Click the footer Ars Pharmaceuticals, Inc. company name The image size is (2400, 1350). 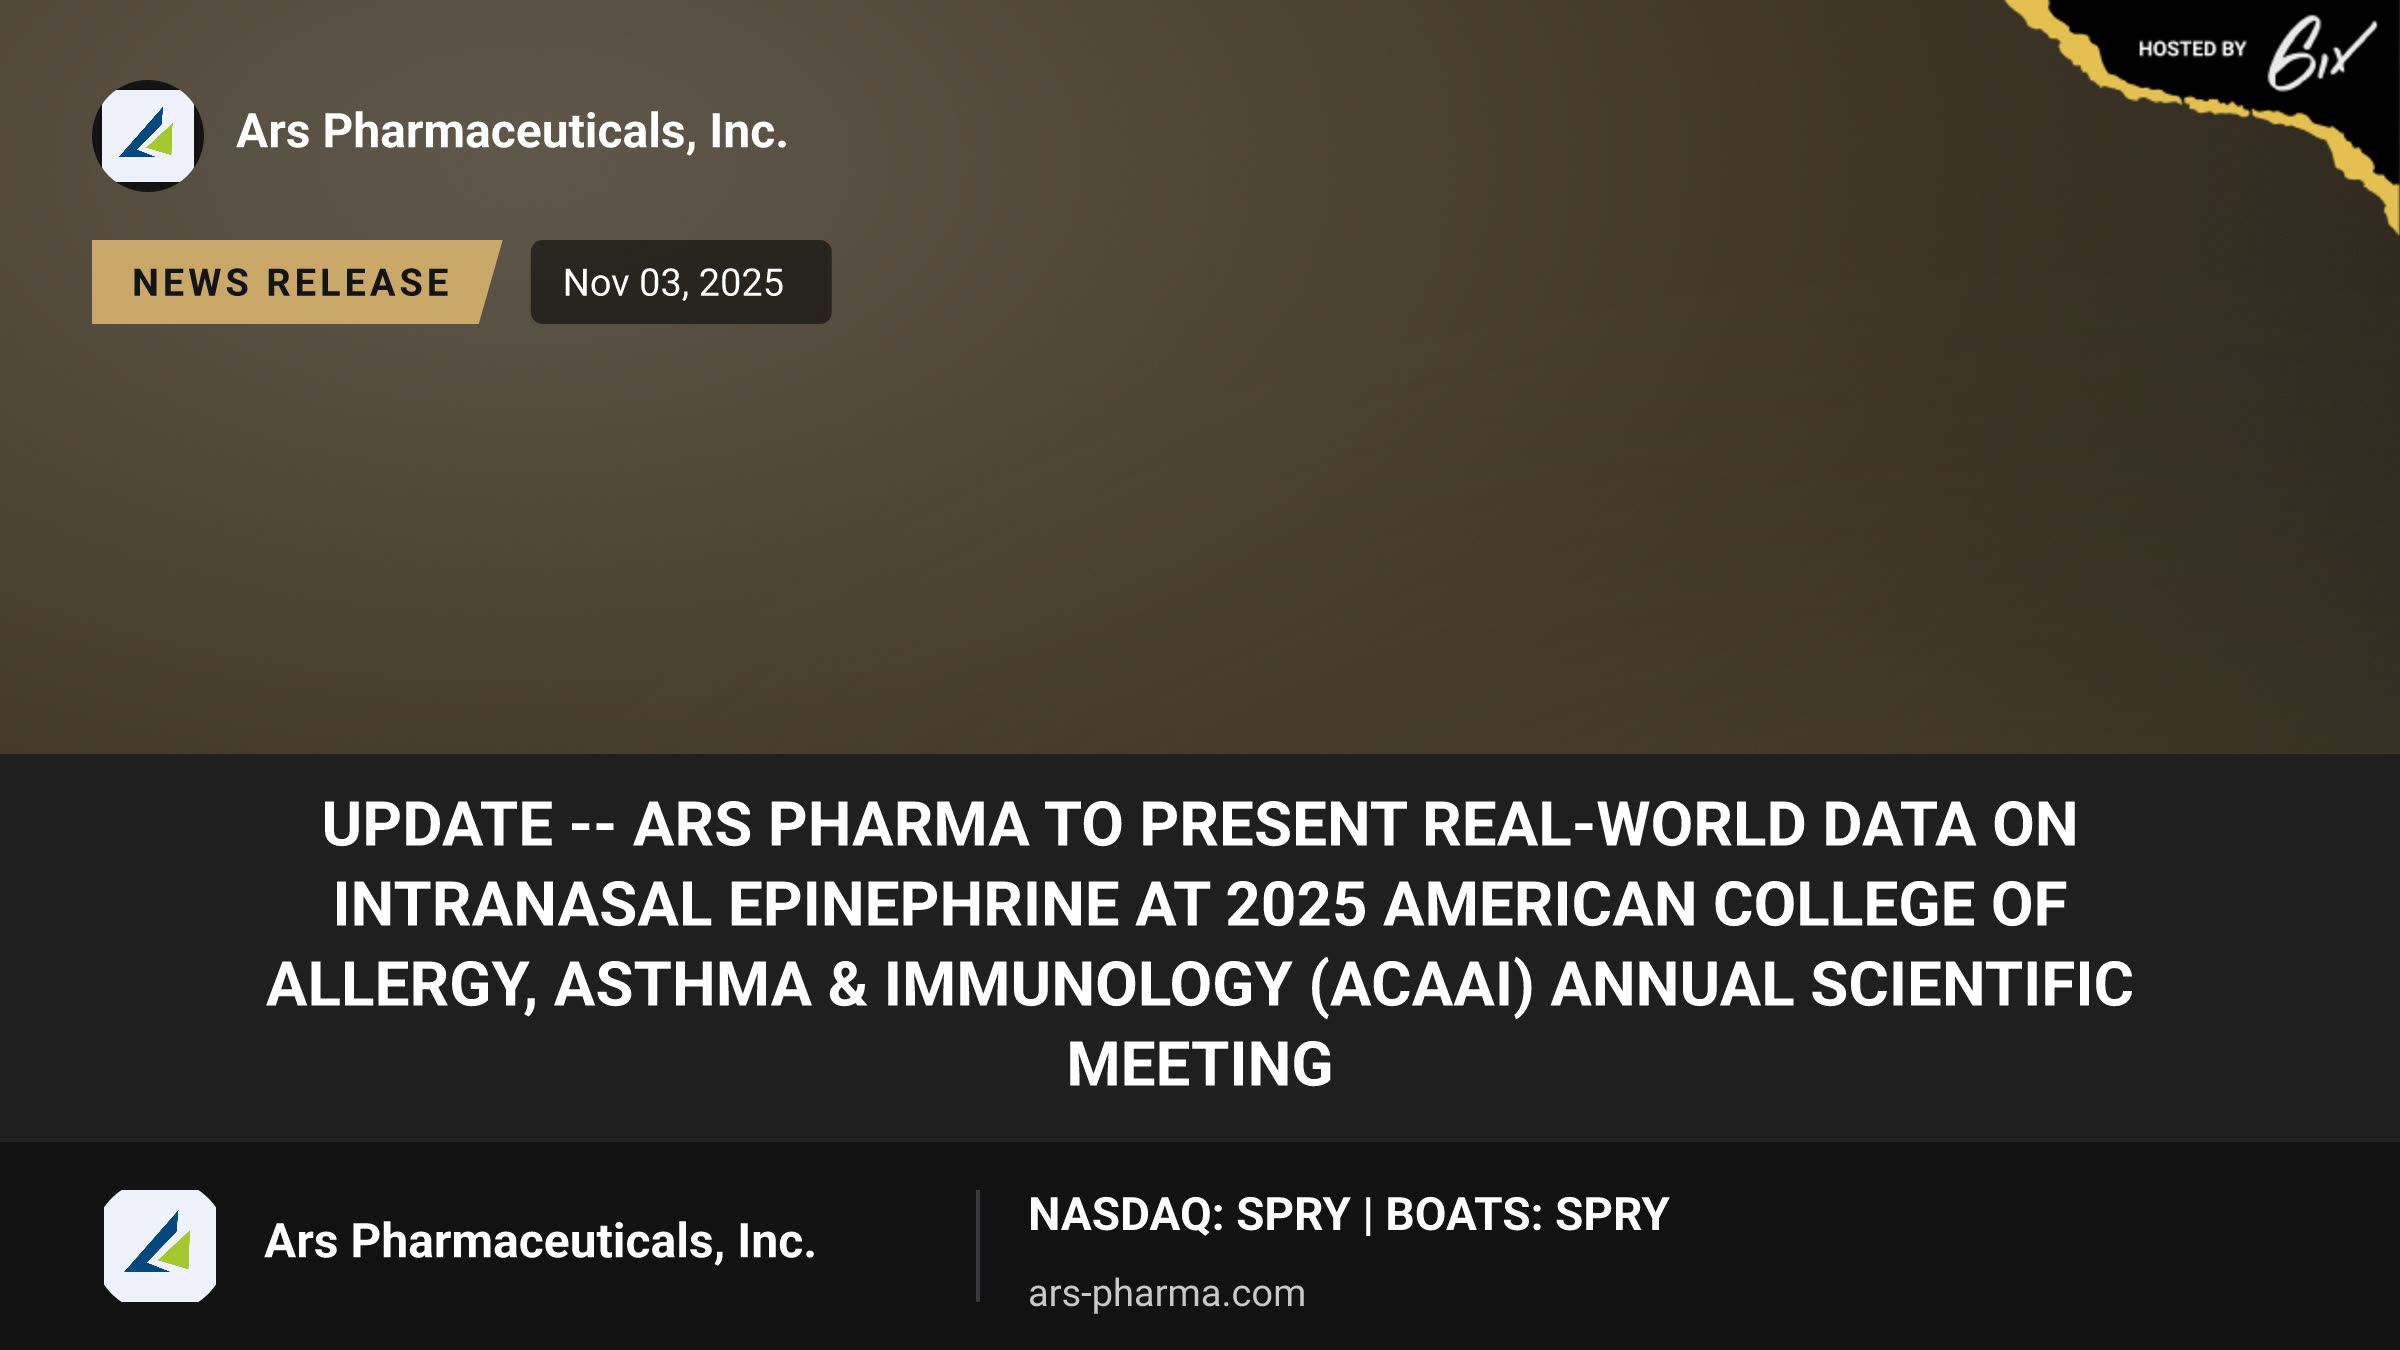pos(540,1241)
